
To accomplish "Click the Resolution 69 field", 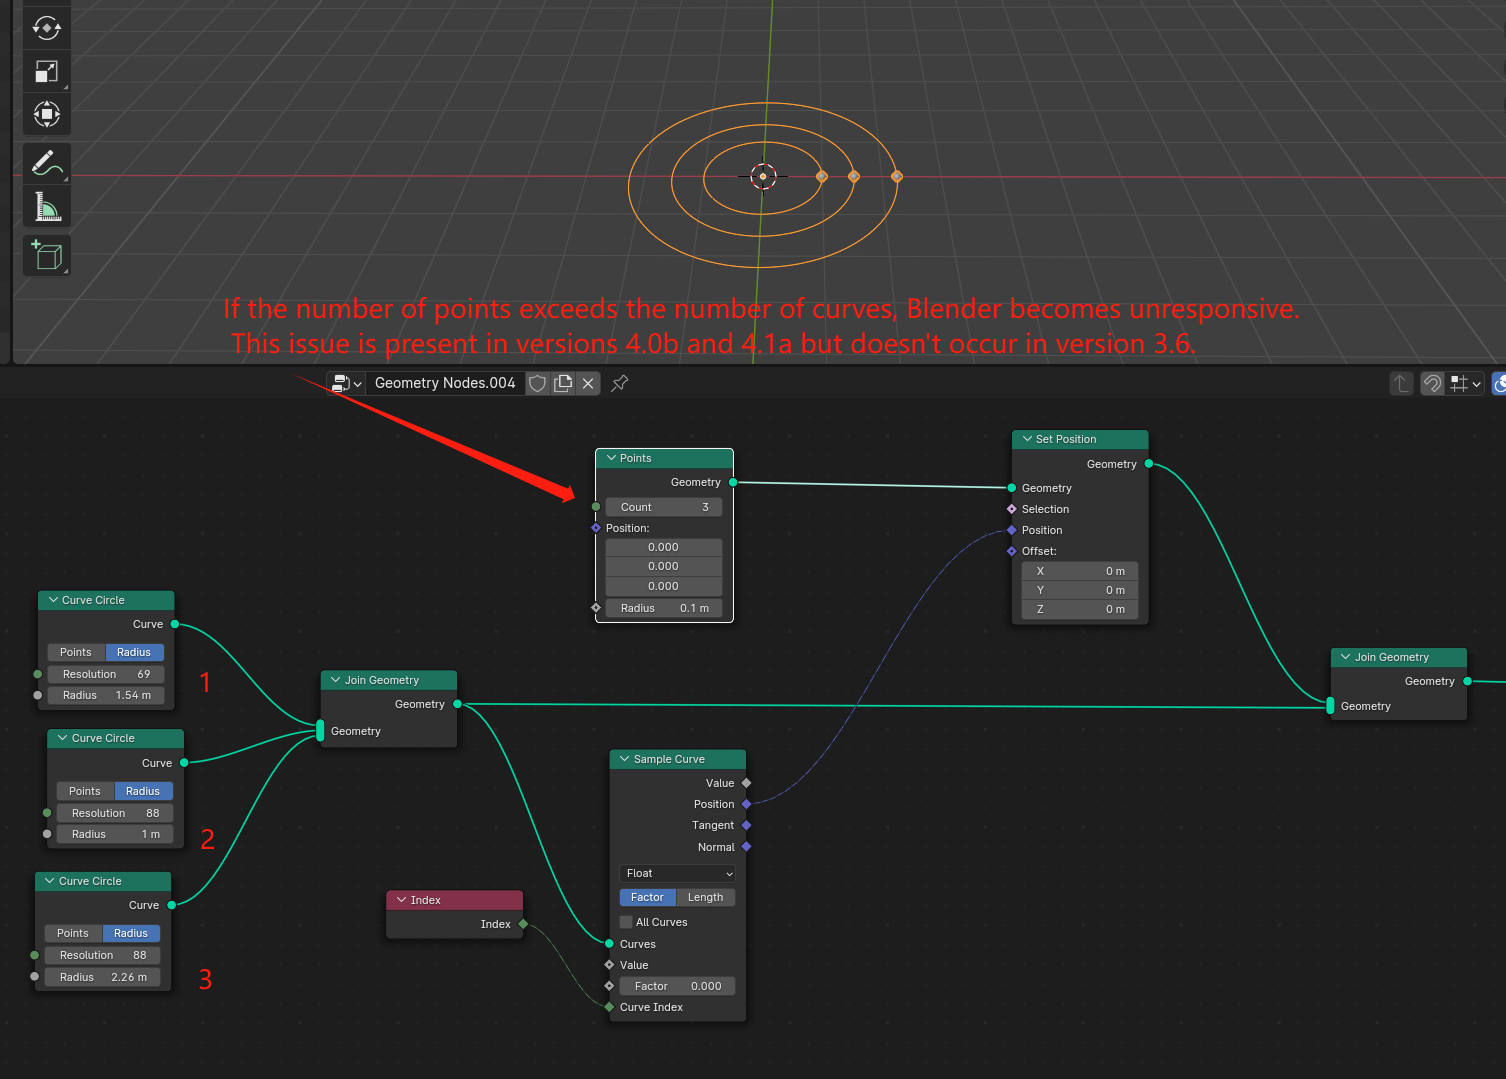I will [106, 674].
